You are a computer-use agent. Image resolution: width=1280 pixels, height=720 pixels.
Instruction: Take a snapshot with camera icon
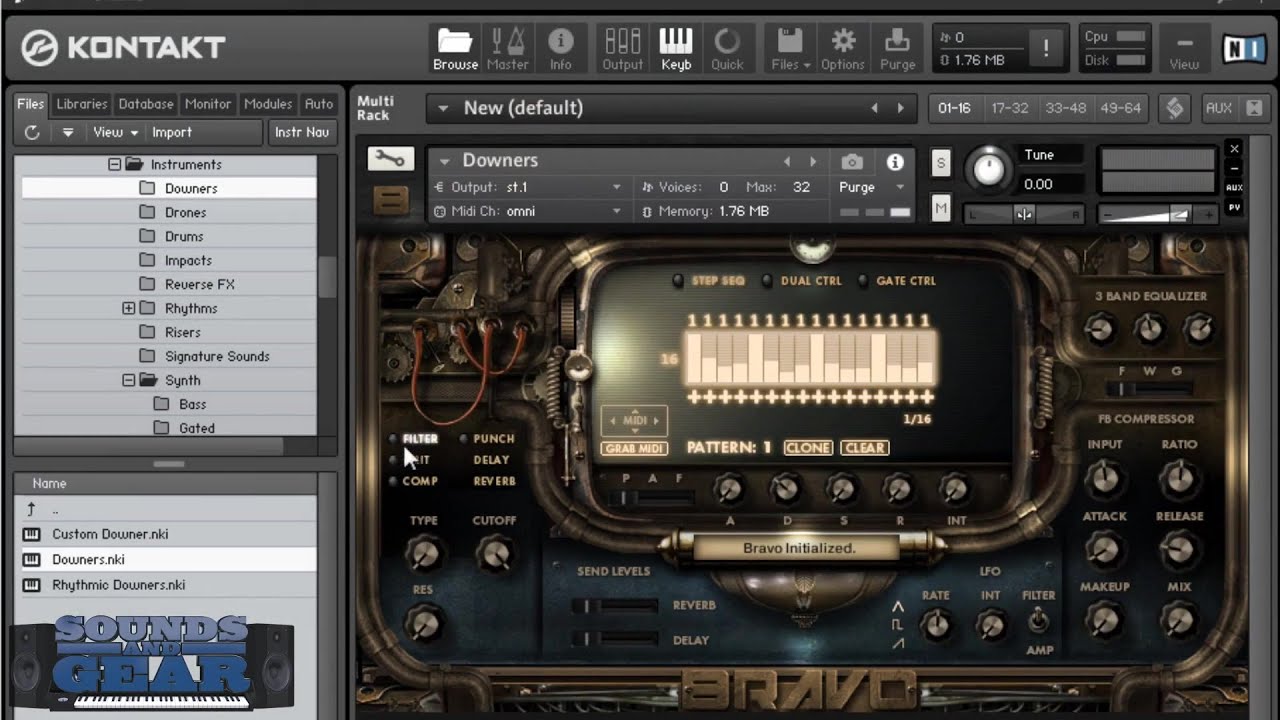(852, 161)
